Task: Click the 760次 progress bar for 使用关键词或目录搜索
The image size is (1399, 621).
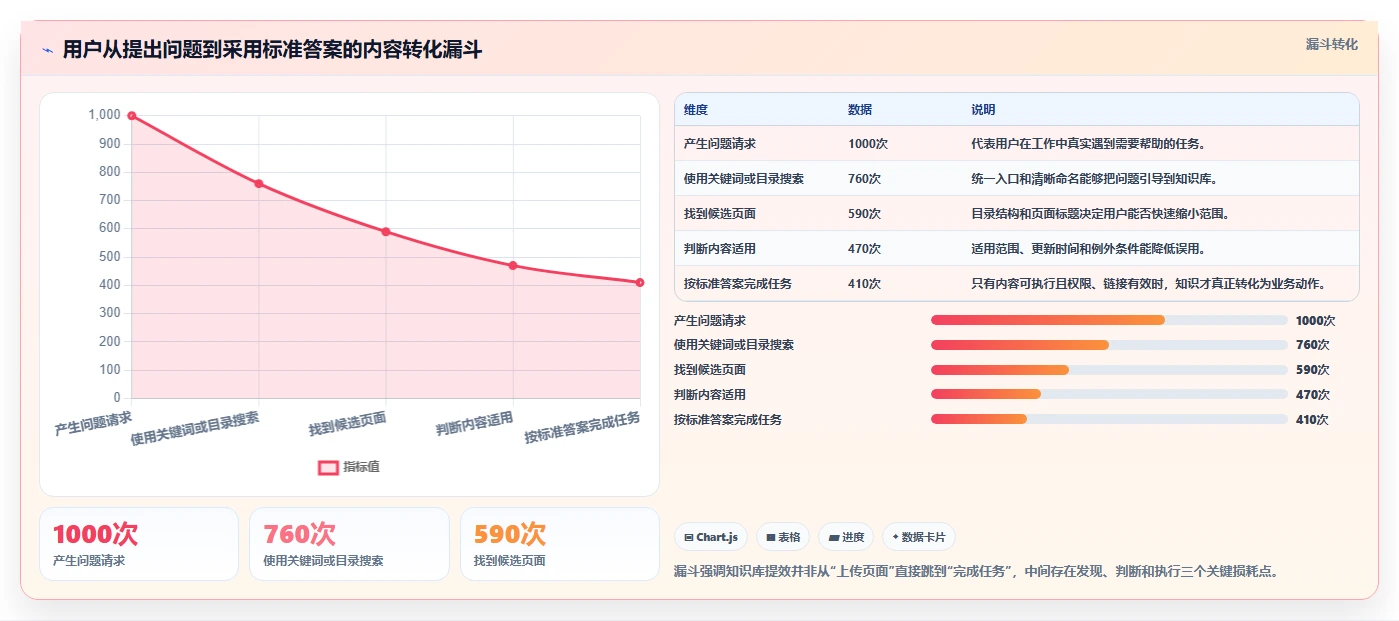Action: [x=1109, y=345]
